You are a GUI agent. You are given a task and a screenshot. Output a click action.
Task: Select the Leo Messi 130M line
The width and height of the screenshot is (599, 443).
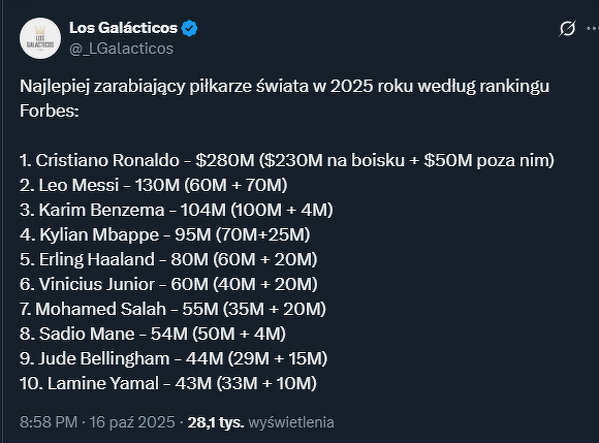tap(153, 185)
